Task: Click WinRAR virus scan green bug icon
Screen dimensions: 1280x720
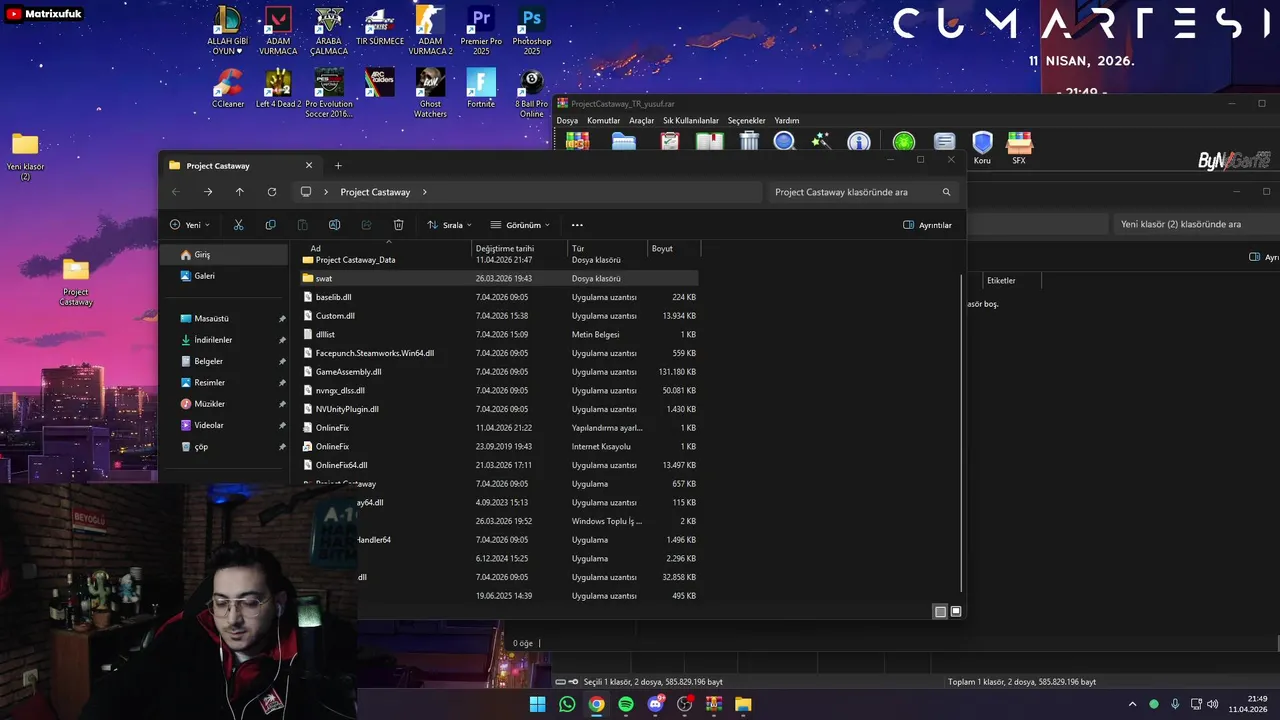Action: 904,142
